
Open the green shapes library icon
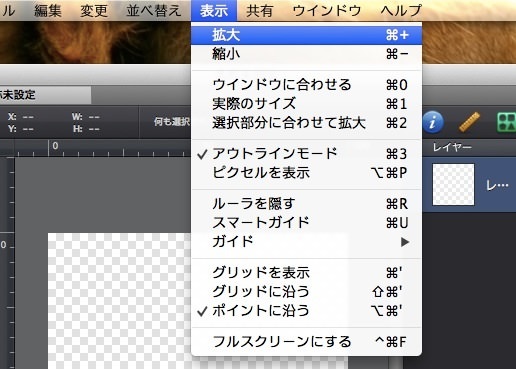[506, 122]
